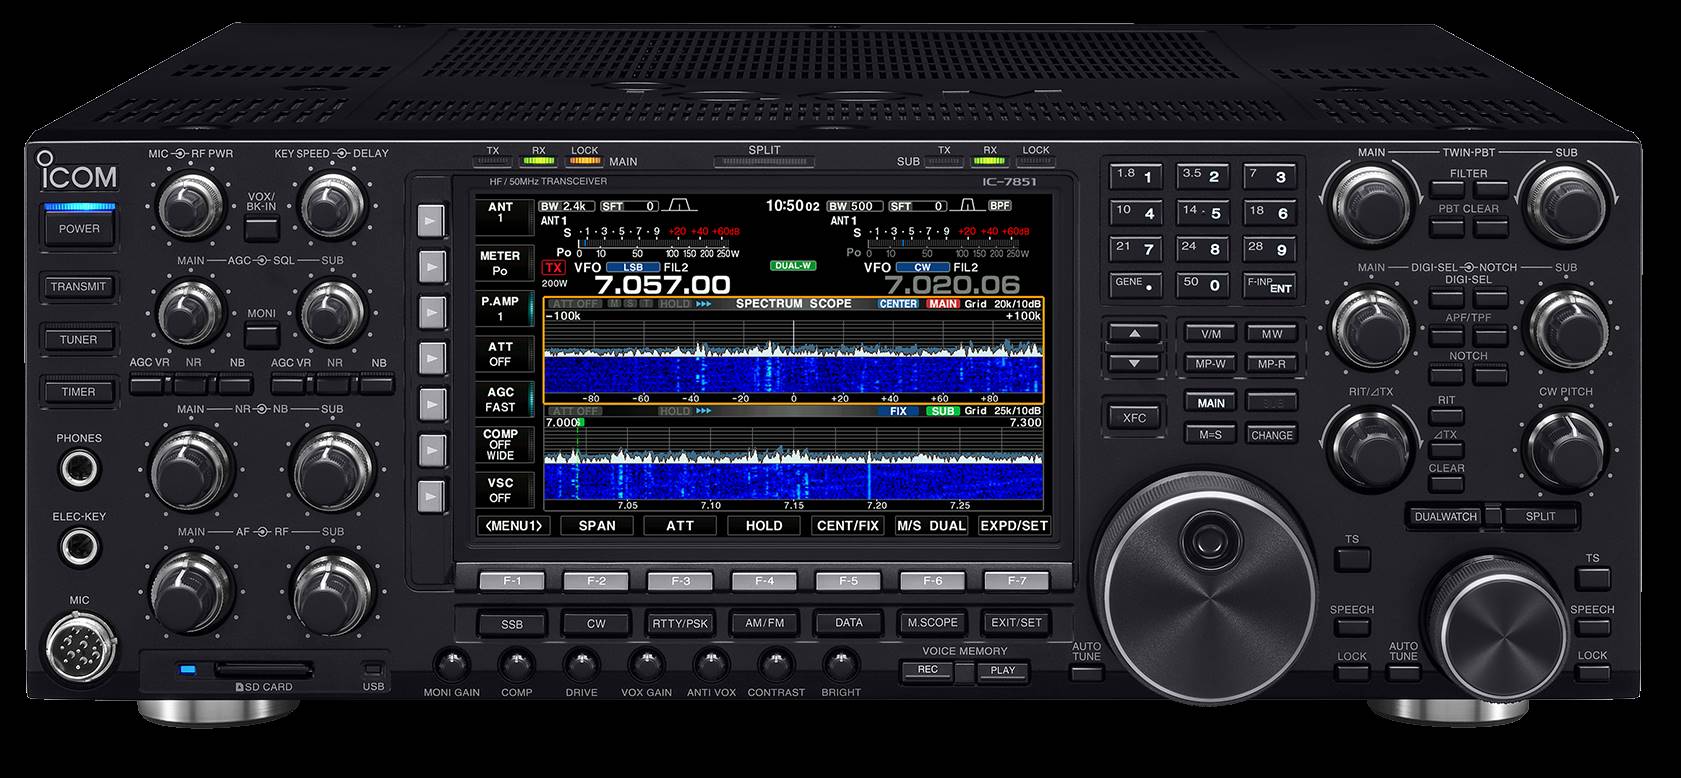The width and height of the screenshot is (1681, 778).
Task: Tap the soft key beside AGC FAST
Action: [431, 403]
